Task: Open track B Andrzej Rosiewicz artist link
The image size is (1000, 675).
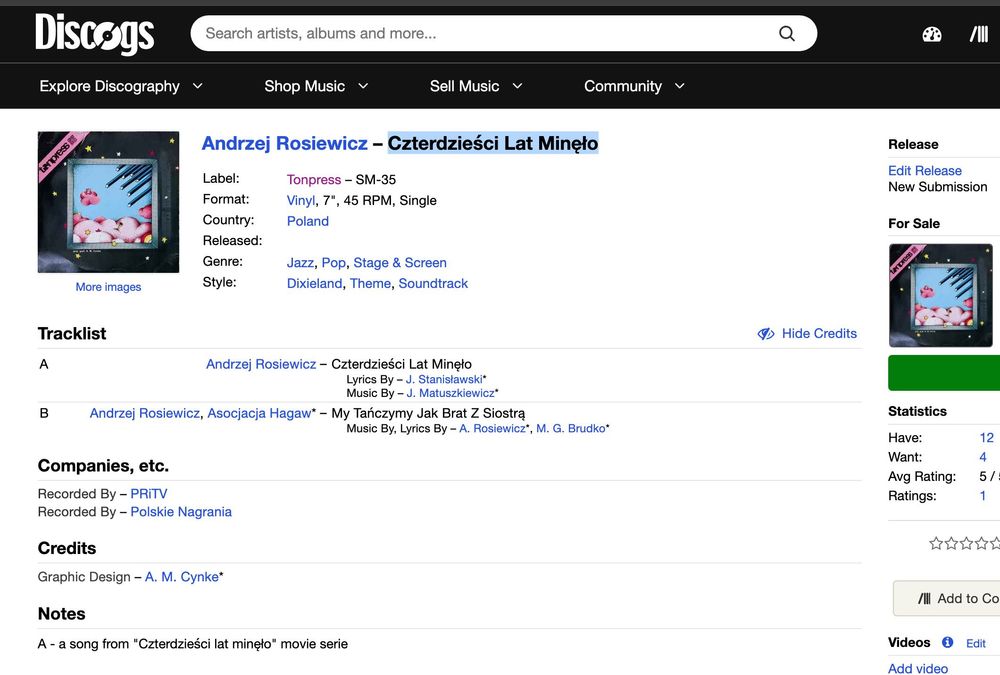Action: 145,413
